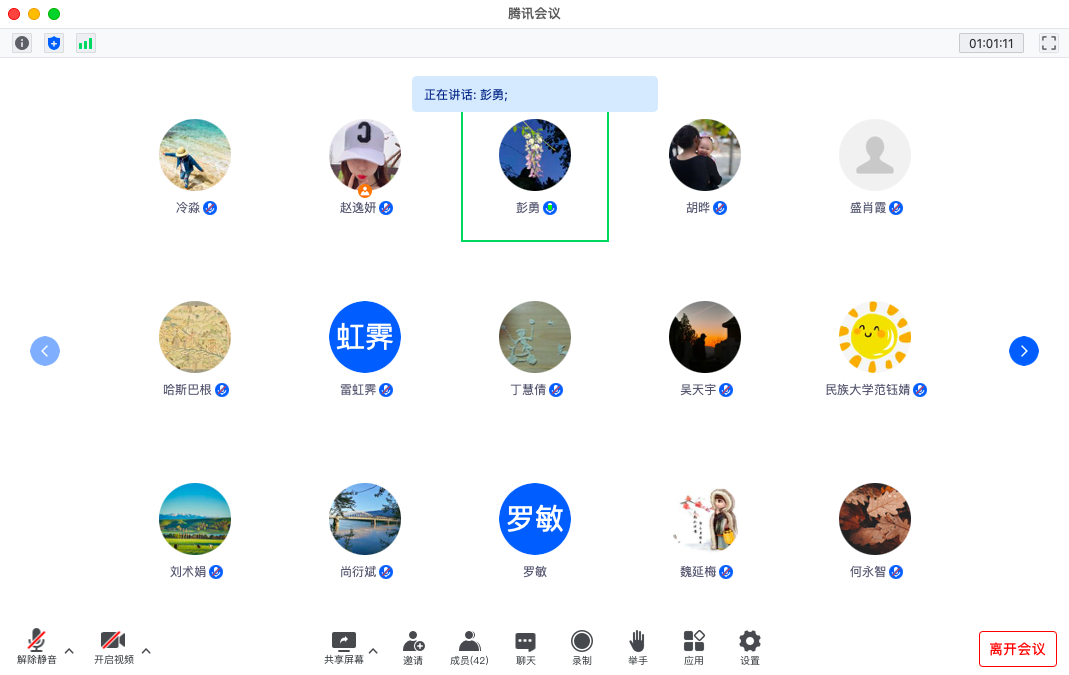This screenshot has height=675, width=1069.
Task: Open the meeting info icon
Action: [x=22, y=43]
